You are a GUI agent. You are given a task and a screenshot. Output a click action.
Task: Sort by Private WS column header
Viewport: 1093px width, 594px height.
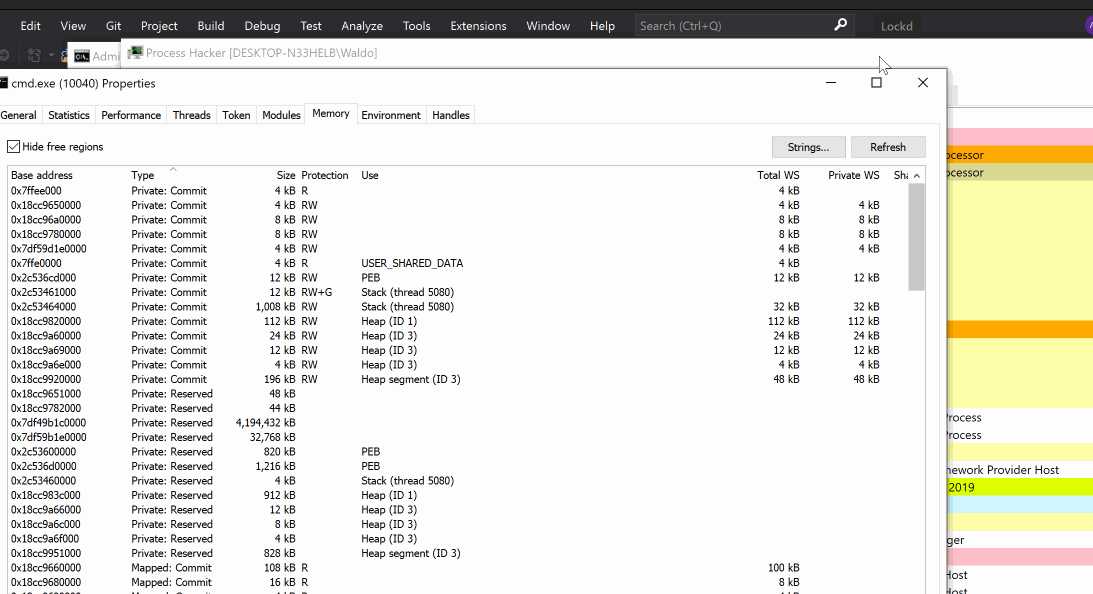[x=854, y=175]
